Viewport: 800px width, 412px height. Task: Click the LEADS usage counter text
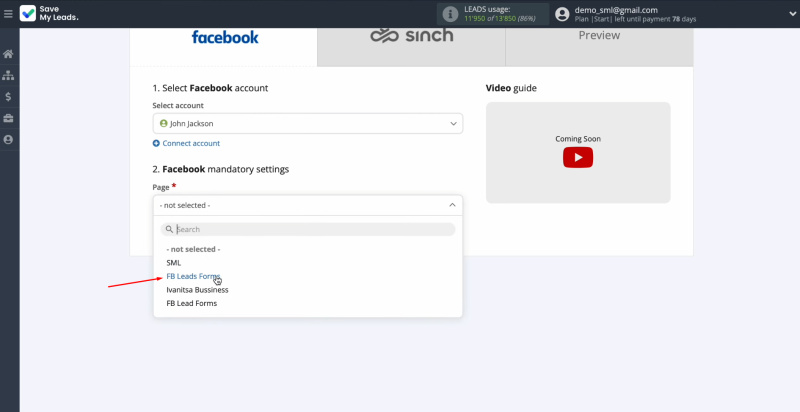(500, 18)
